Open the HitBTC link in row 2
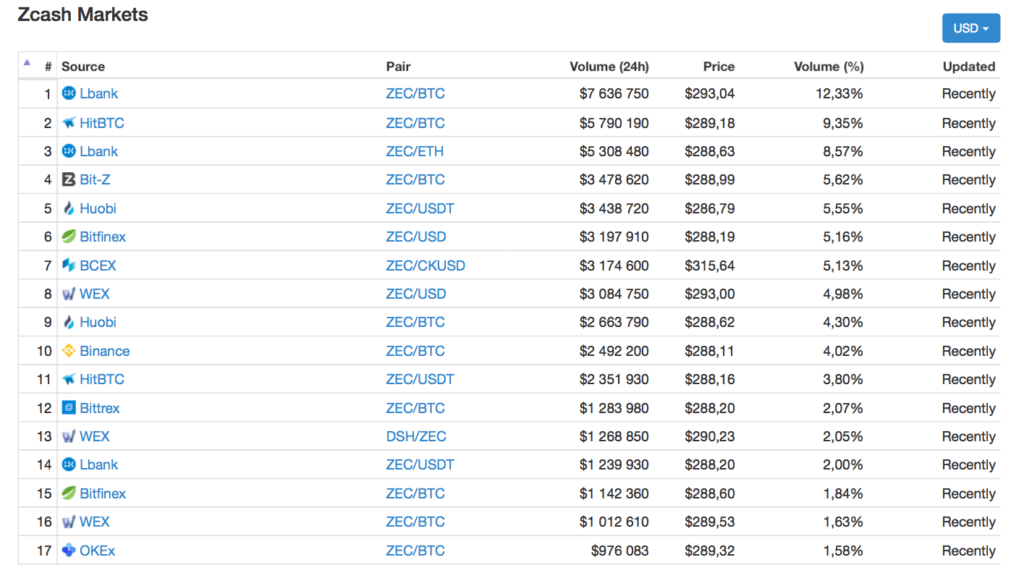1024x565 pixels. 102,123
